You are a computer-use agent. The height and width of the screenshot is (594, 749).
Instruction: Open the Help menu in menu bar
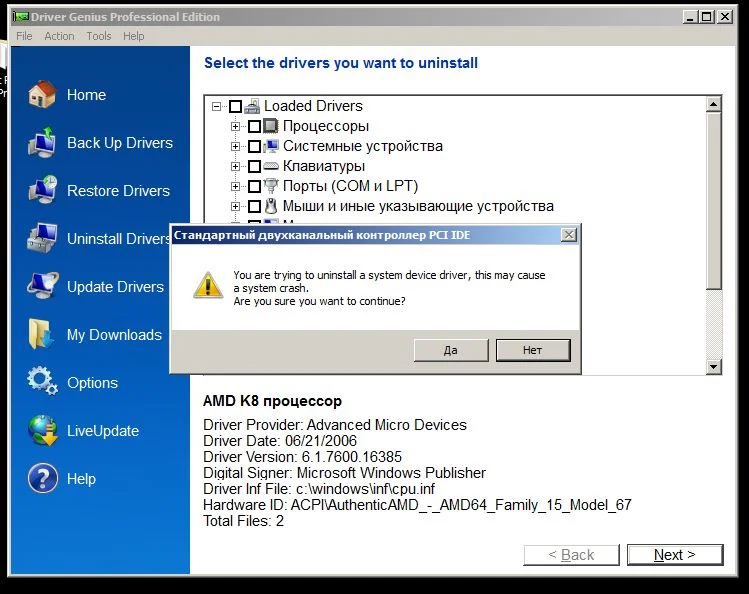133,36
